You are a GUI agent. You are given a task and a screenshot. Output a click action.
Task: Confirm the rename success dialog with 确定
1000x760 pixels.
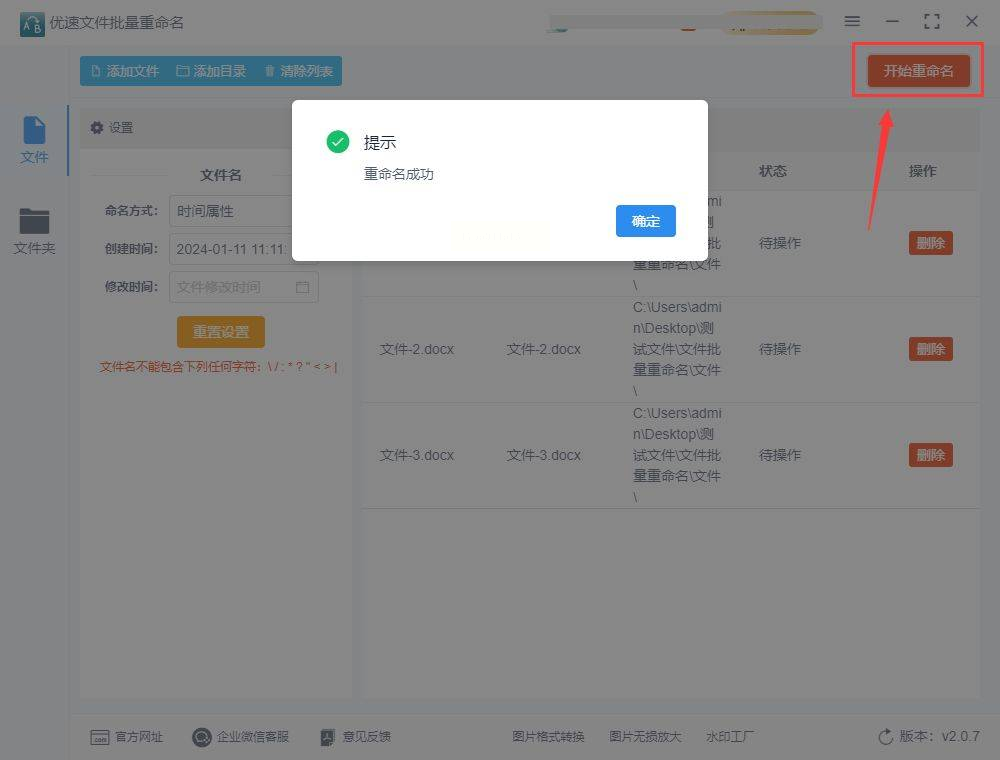pyautogui.click(x=645, y=221)
